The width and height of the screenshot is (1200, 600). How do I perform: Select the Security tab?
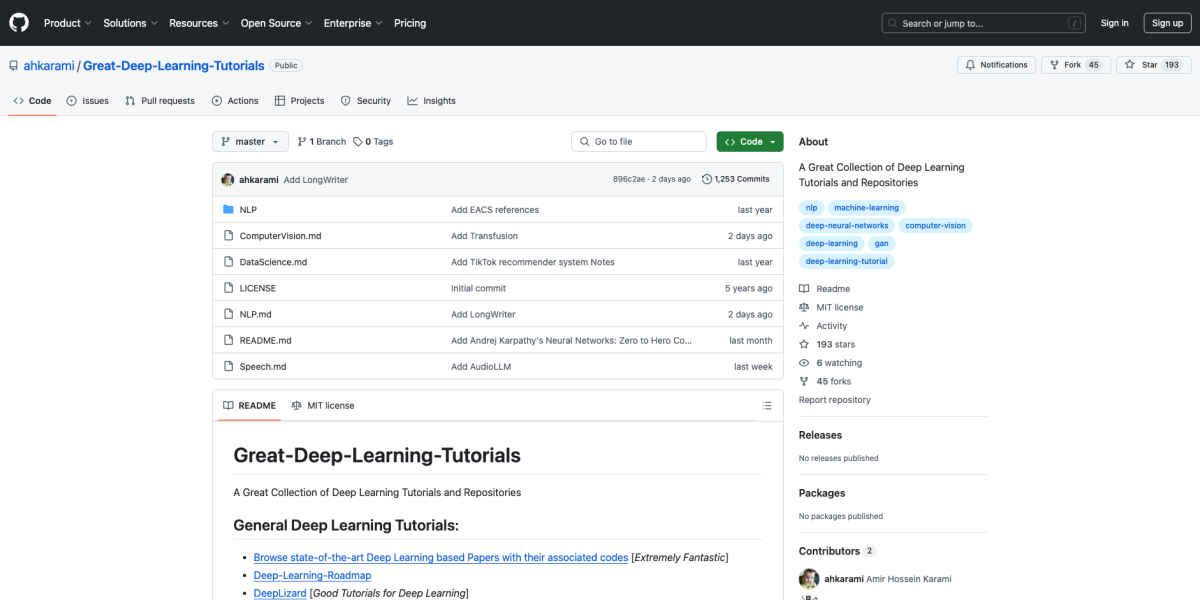click(366, 100)
